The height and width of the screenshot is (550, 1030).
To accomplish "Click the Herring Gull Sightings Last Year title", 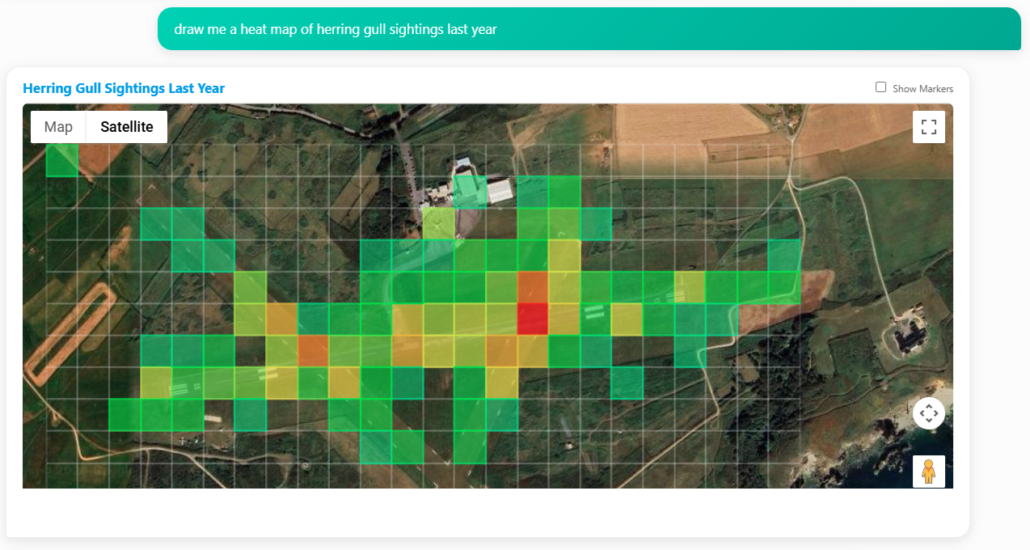I will point(124,88).
